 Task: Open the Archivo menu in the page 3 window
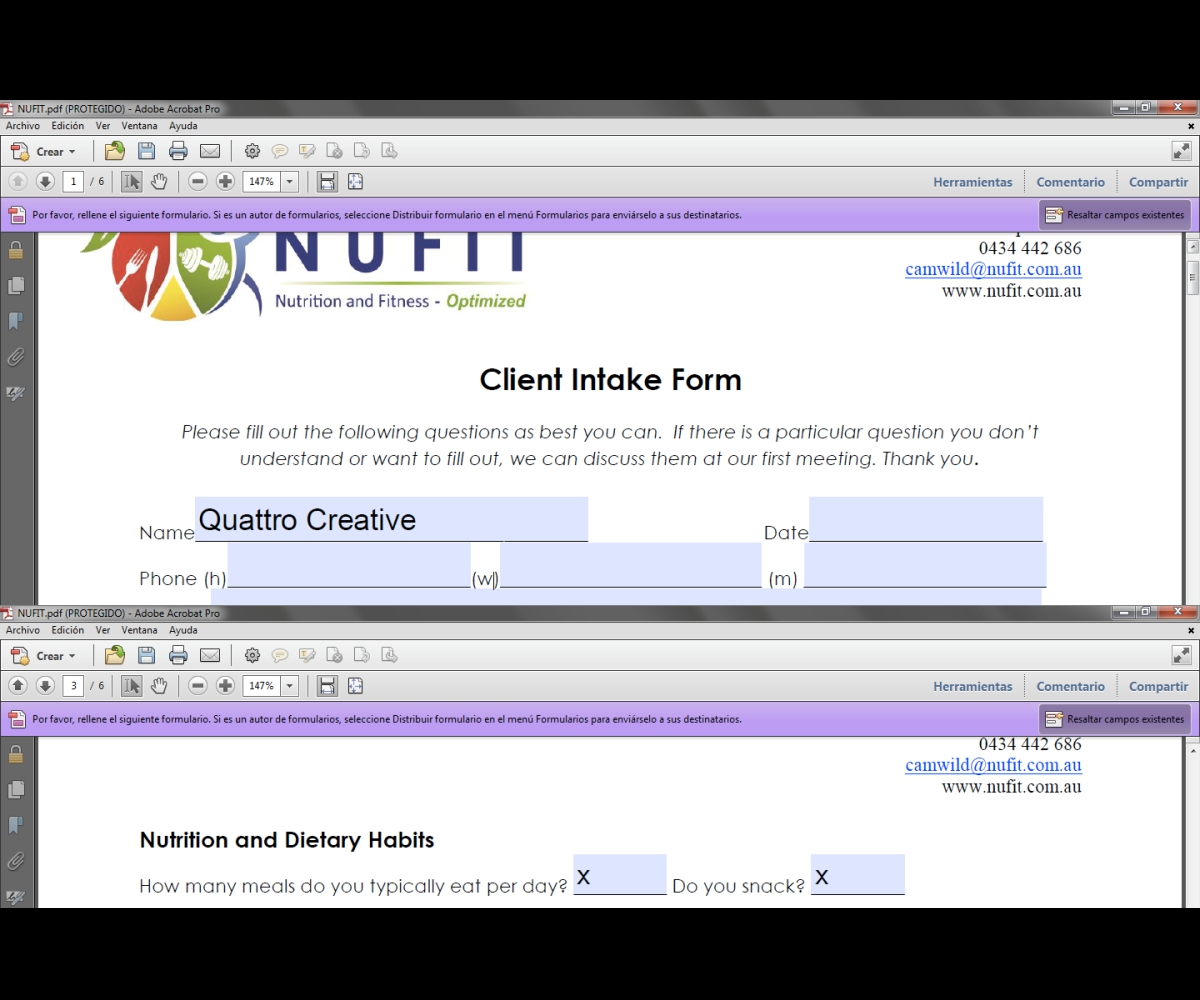click(23, 631)
